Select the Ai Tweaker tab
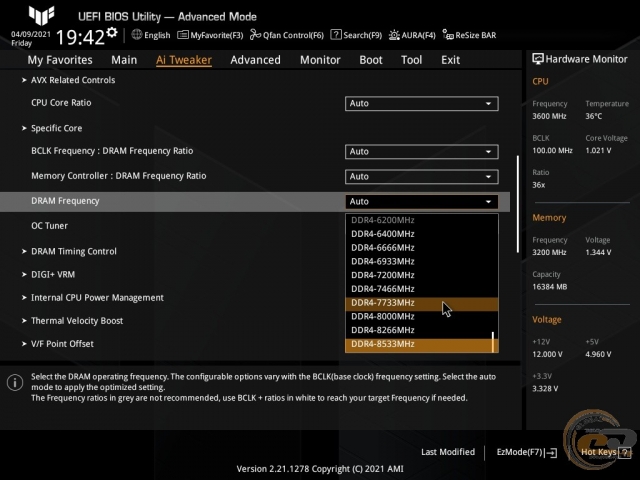 [184, 60]
